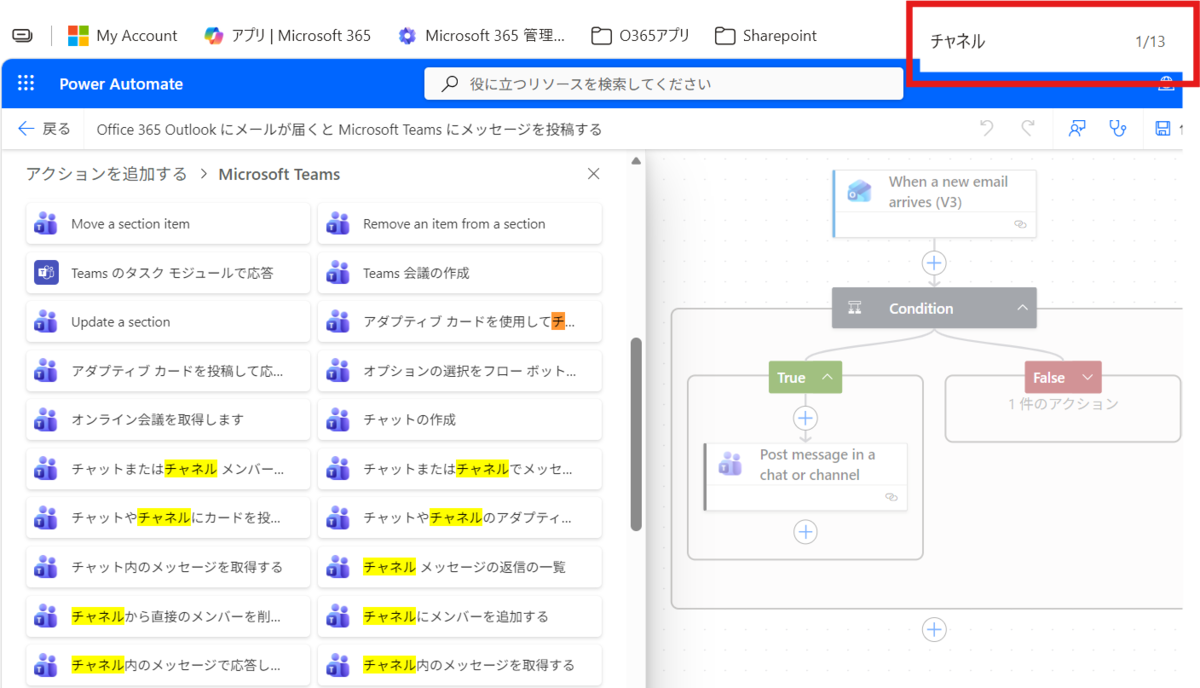Click the browser tab groups icon
1200x688 pixels.
click(22, 36)
